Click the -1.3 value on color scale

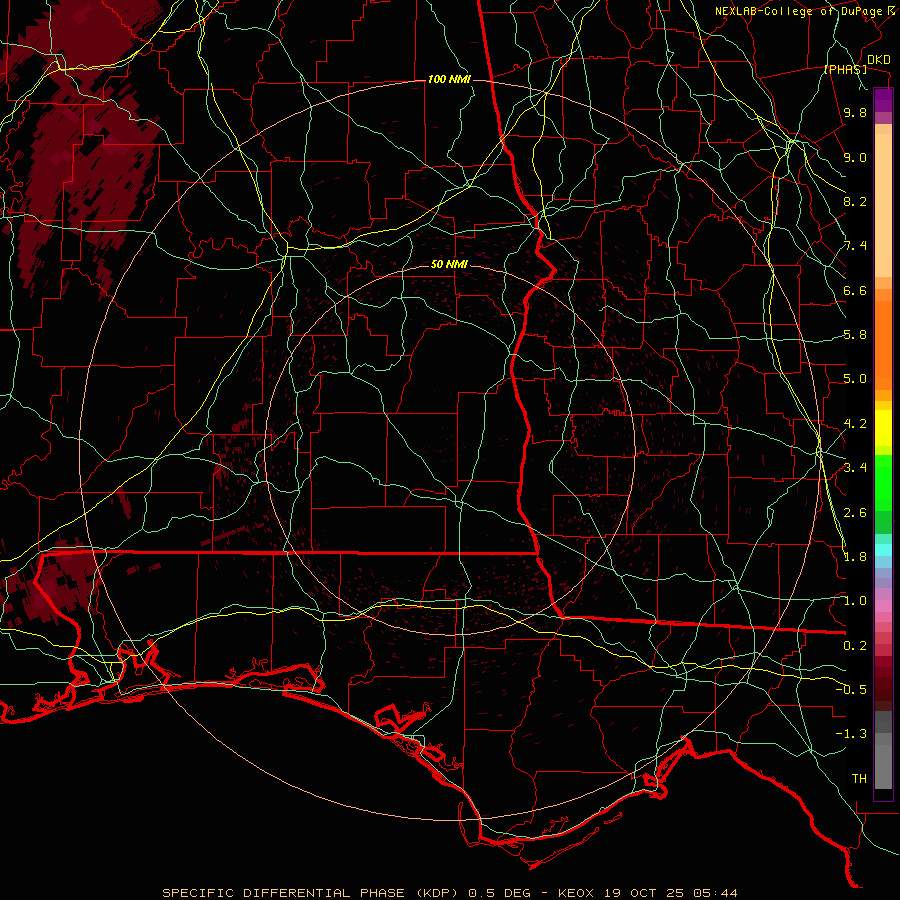[x=852, y=734]
